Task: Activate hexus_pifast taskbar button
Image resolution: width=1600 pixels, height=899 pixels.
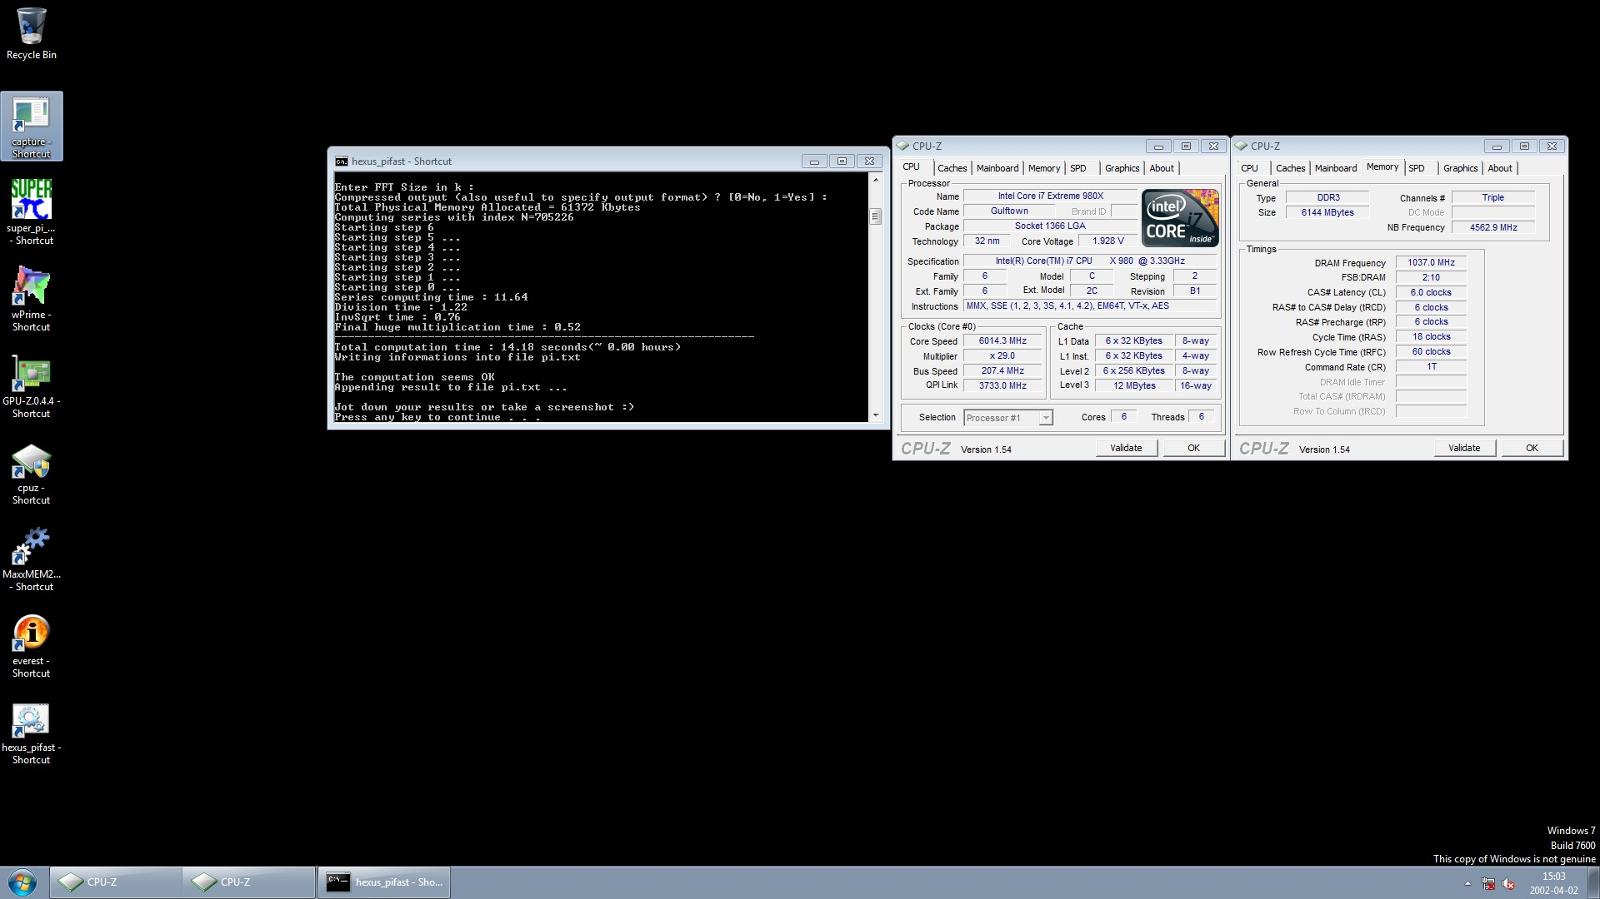Action: pyautogui.click(x=384, y=882)
